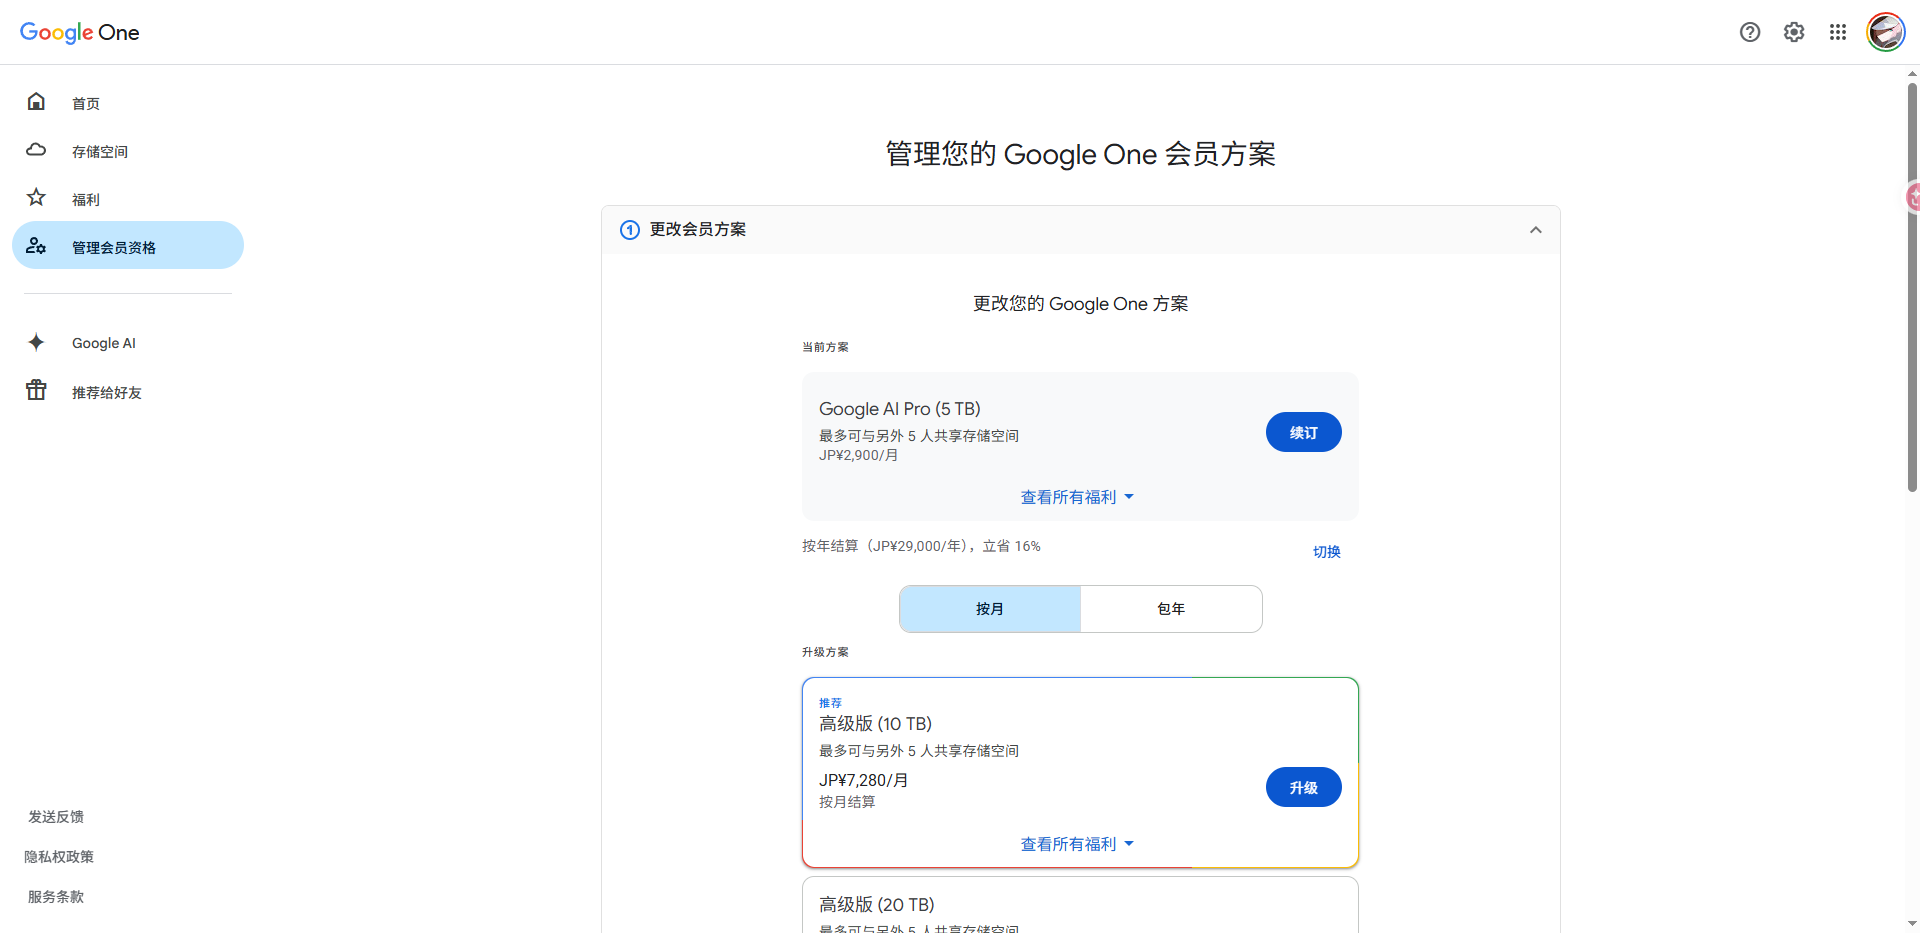
Task: Open 发送反馈 link
Action: [56, 817]
